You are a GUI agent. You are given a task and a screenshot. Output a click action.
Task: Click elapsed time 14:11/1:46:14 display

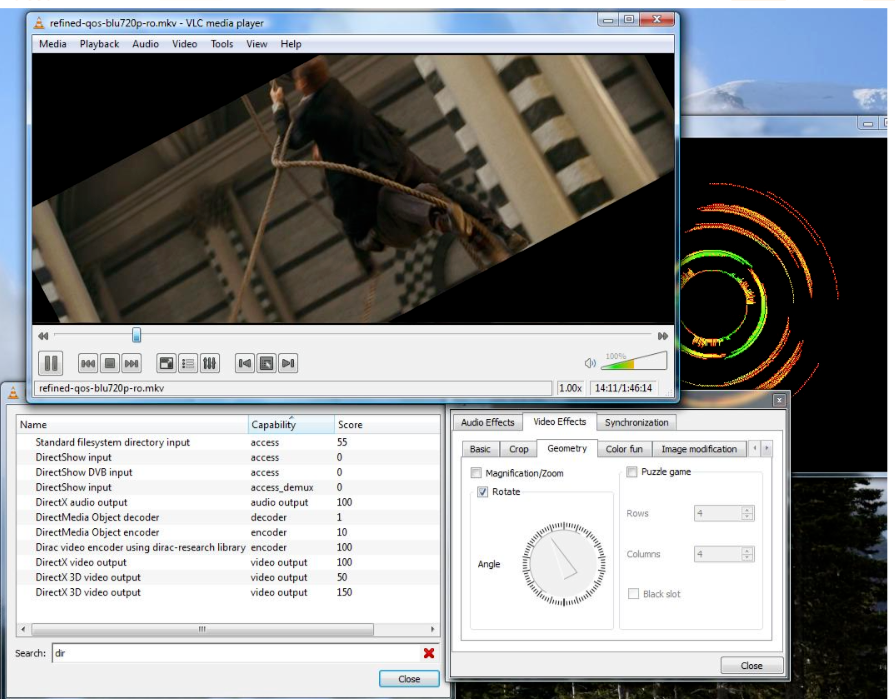pyautogui.click(x=623, y=388)
